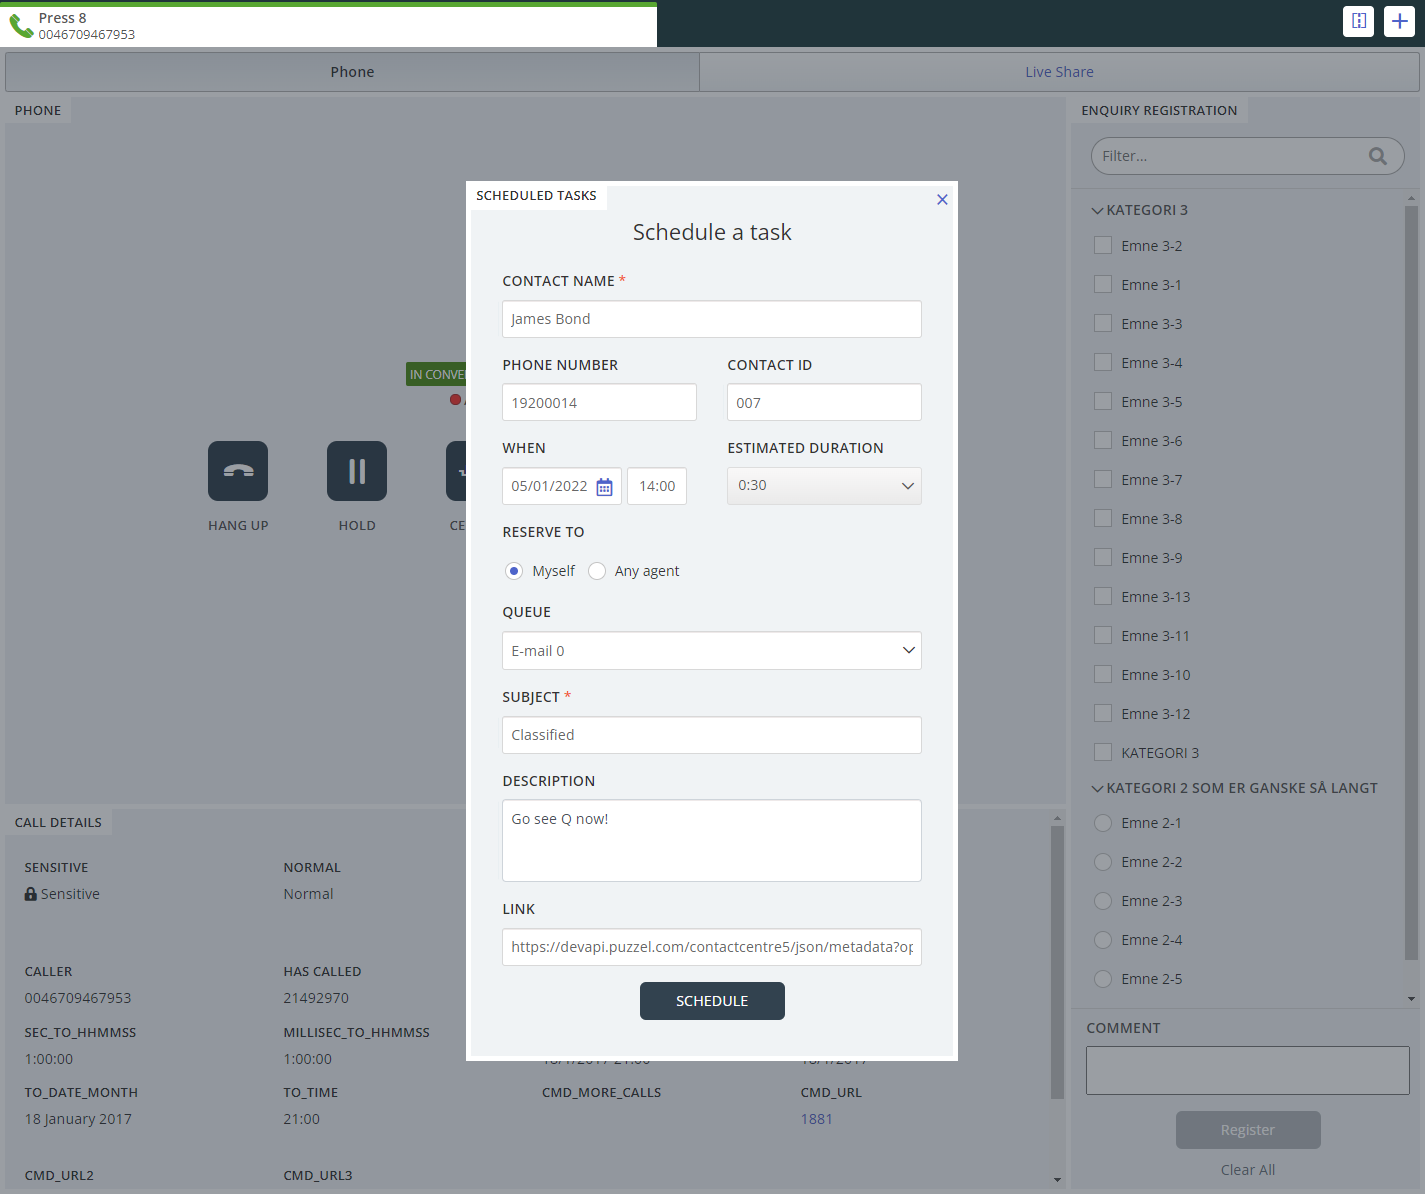Image resolution: width=1425 pixels, height=1194 pixels.
Task: Click the Clear All link
Action: coord(1247,1170)
